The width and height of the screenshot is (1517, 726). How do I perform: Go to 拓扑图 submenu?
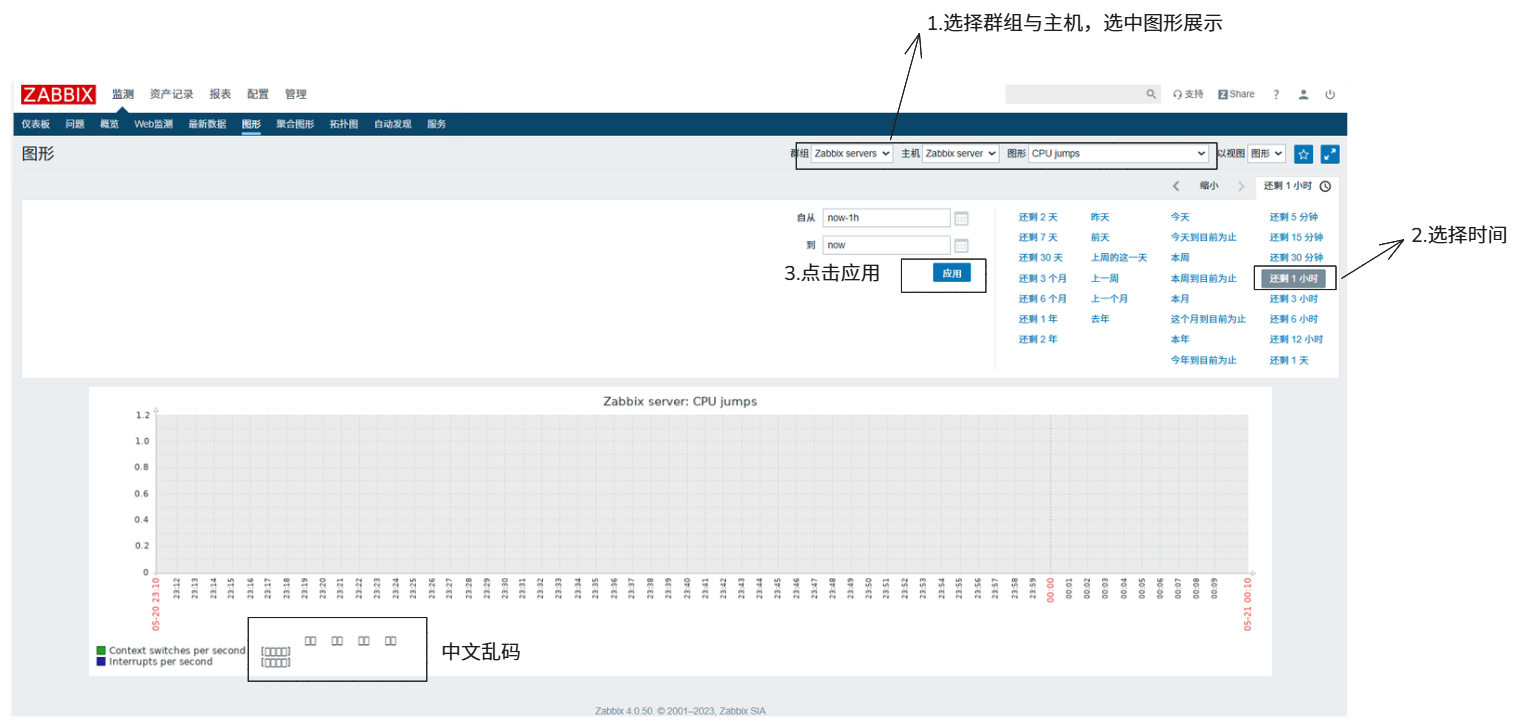[x=344, y=124]
